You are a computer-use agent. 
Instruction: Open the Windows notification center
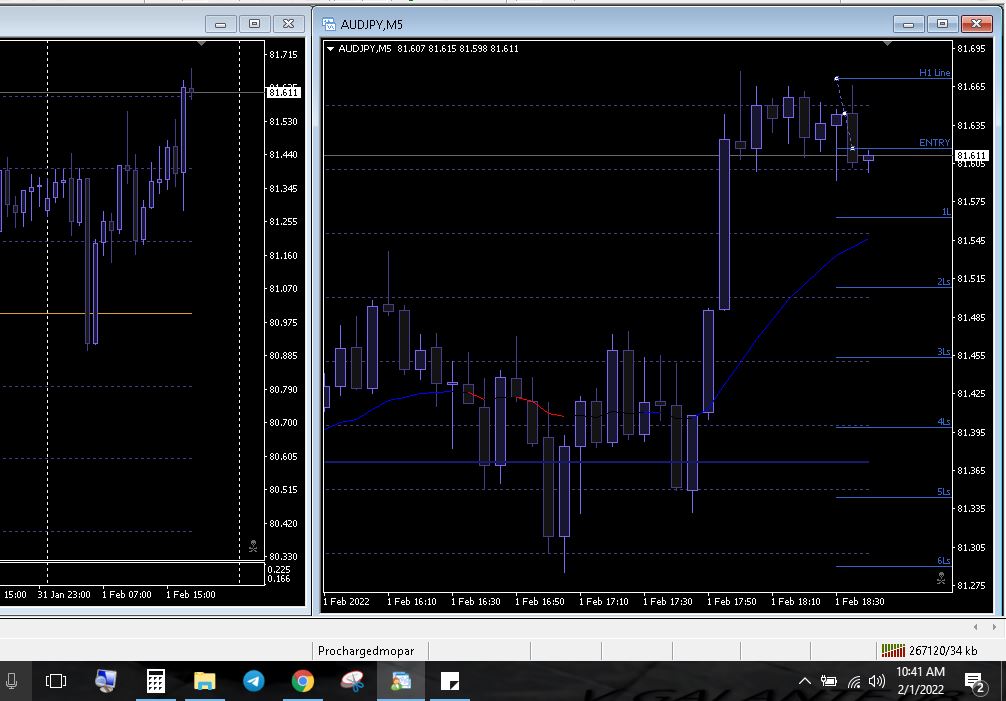tap(973, 681)
